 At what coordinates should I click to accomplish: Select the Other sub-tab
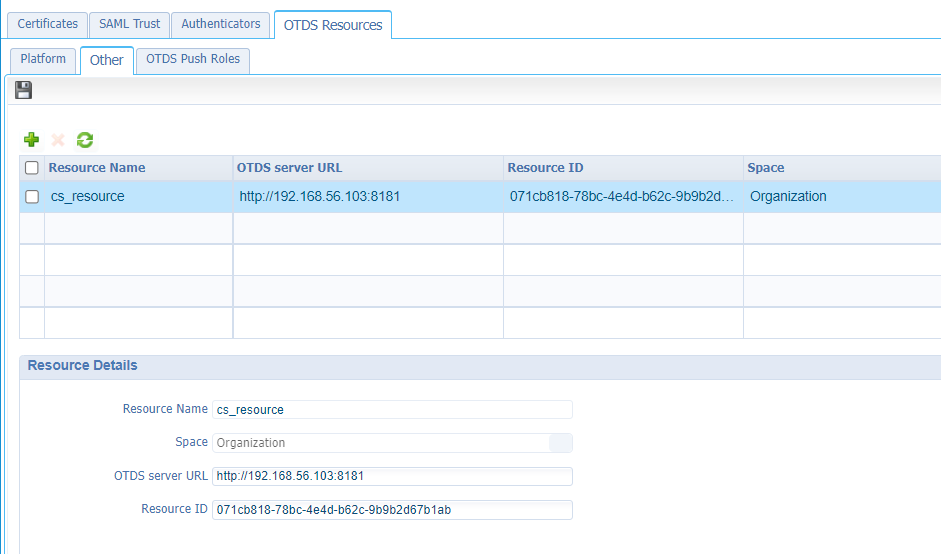tap(107, 60)
